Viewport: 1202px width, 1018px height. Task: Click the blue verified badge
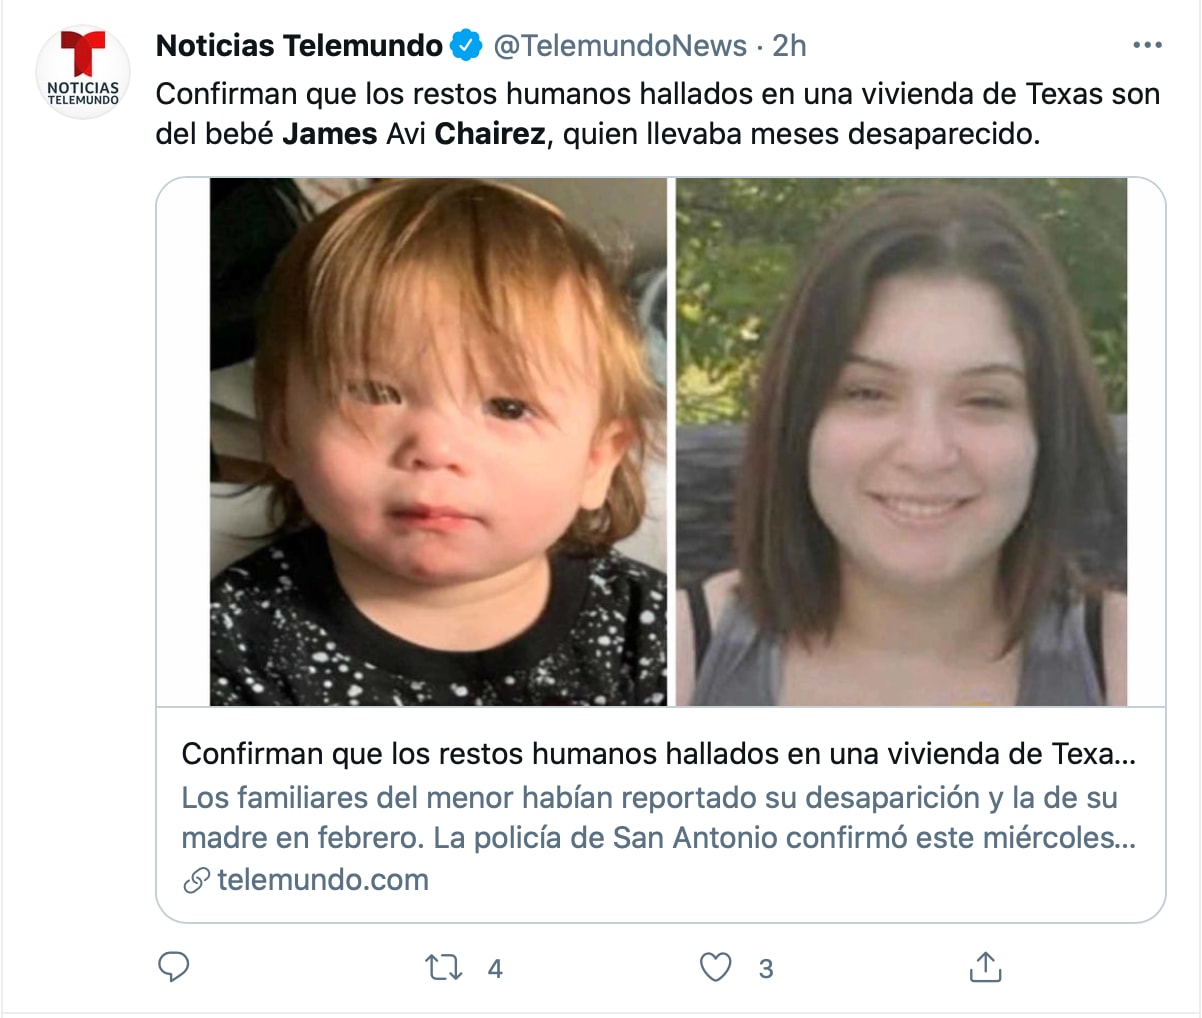466,45
